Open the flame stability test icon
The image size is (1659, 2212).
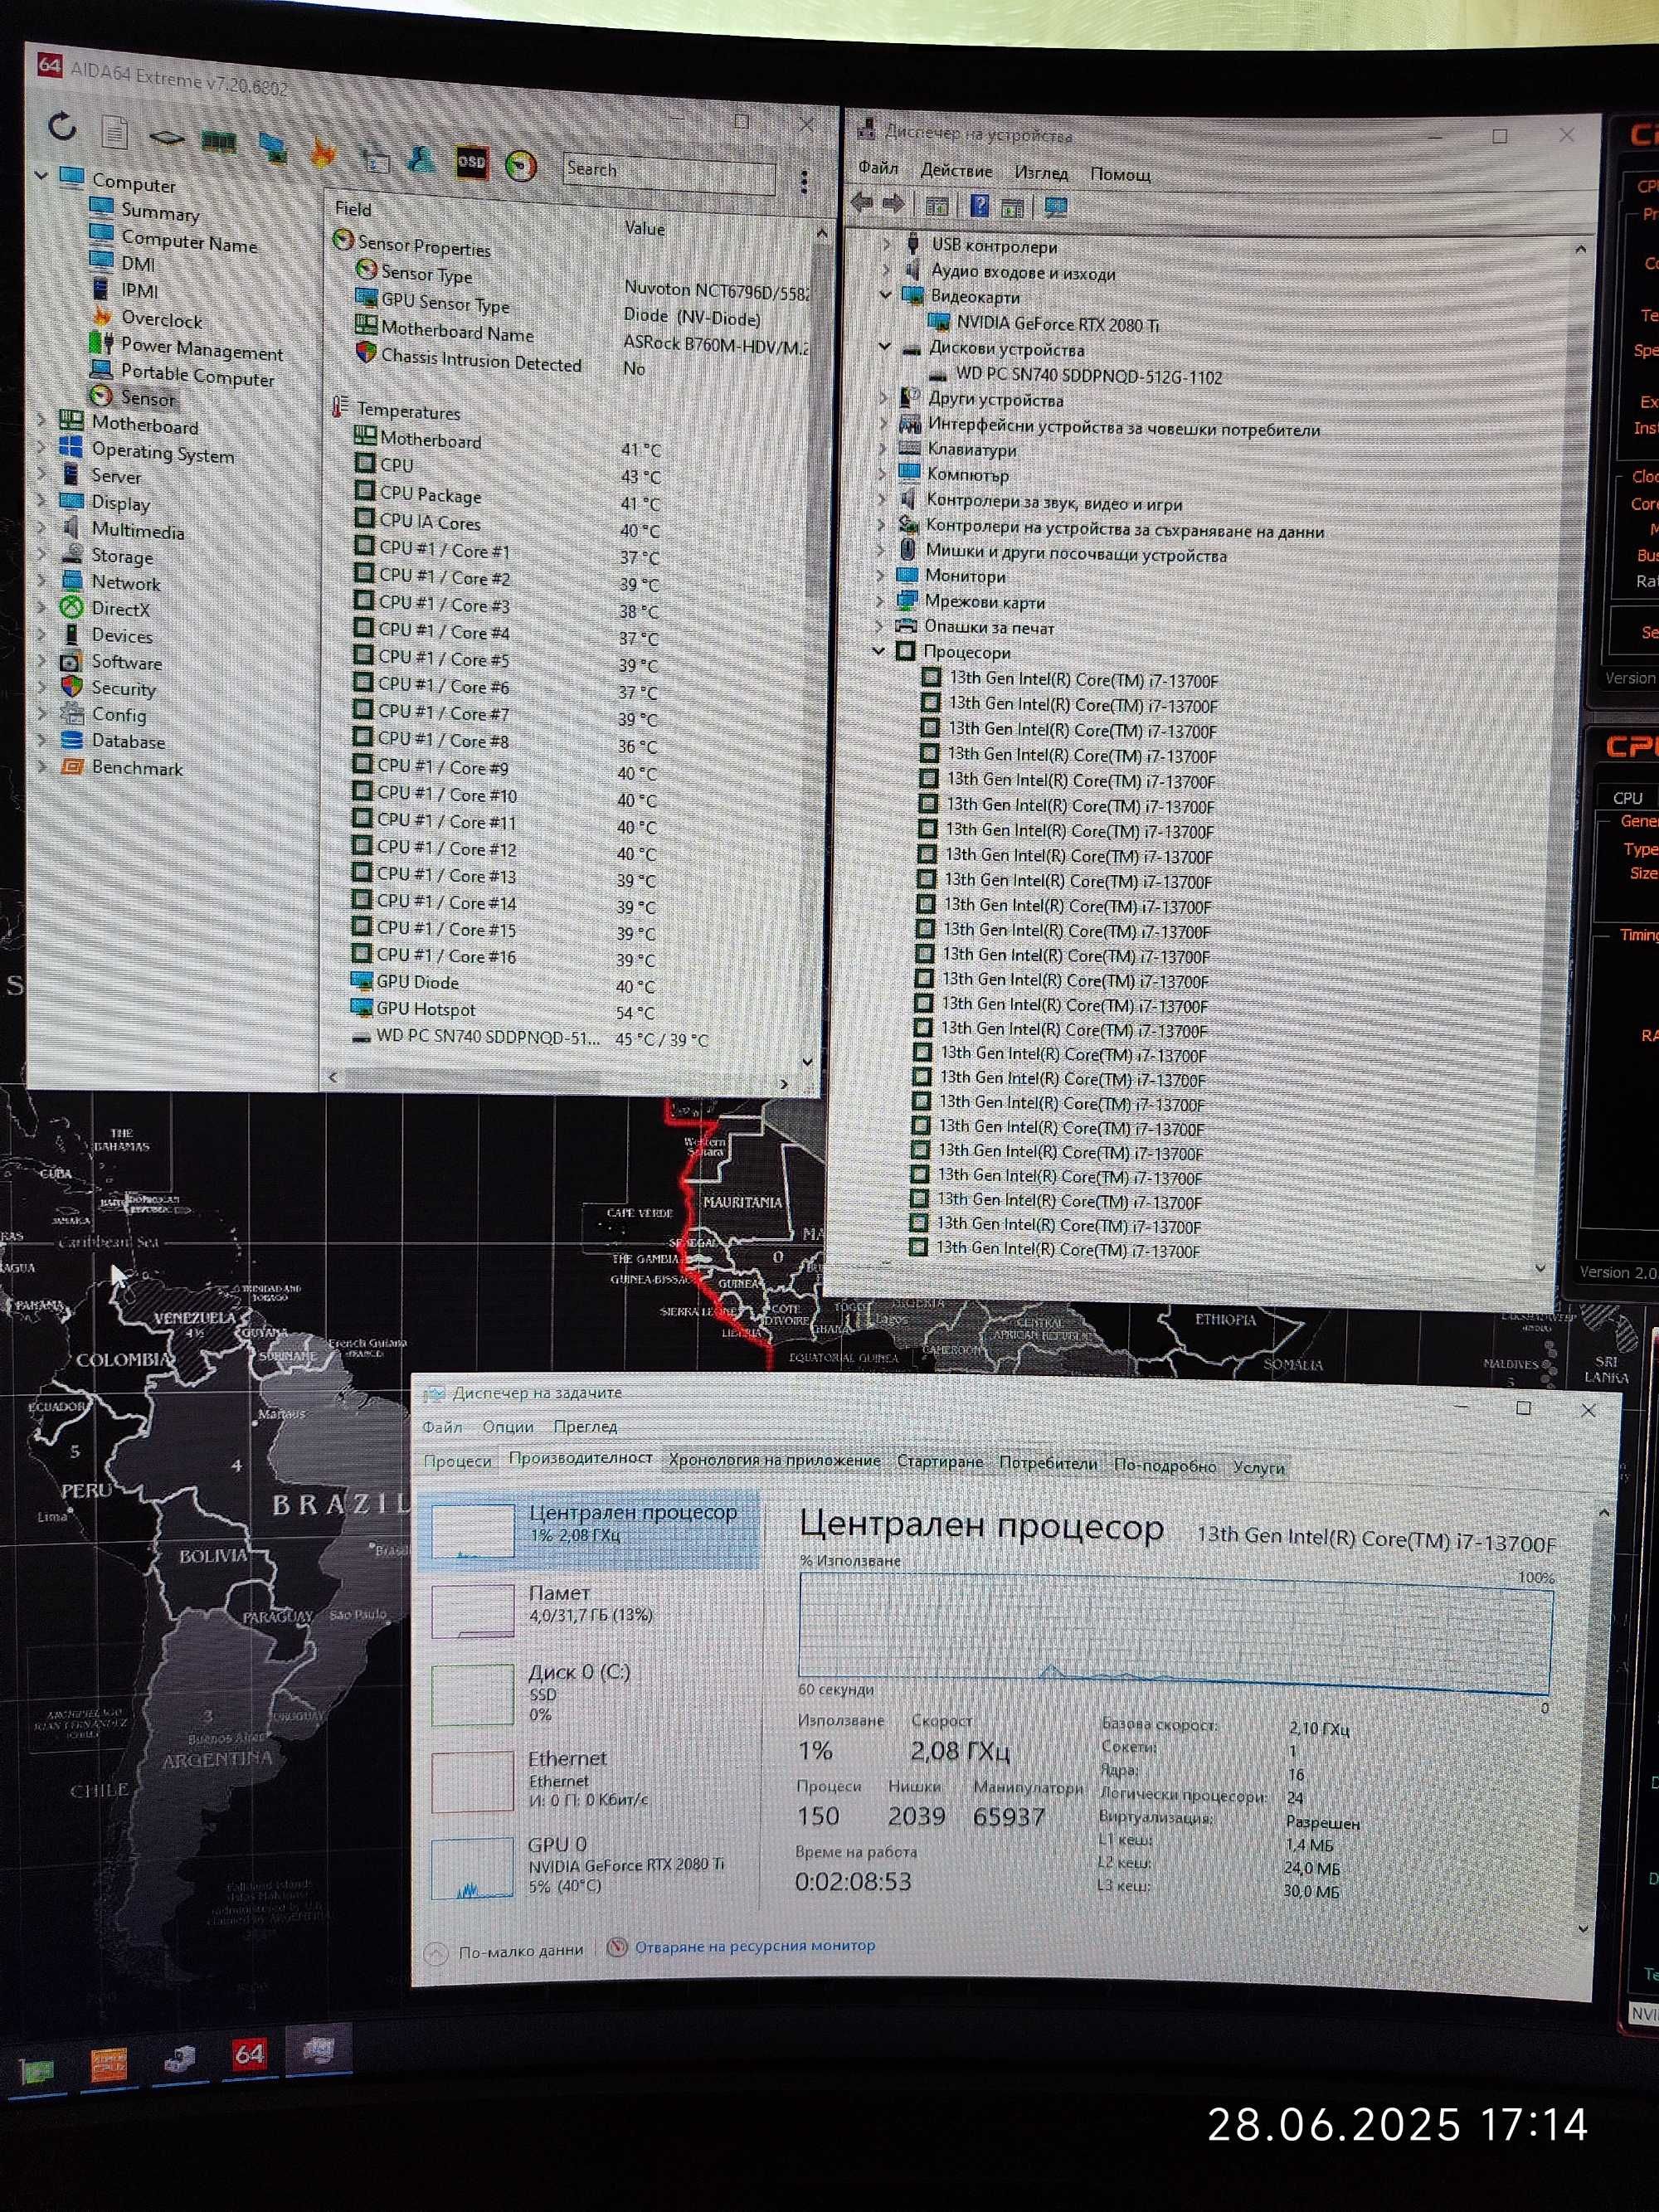tap(323, 152)
